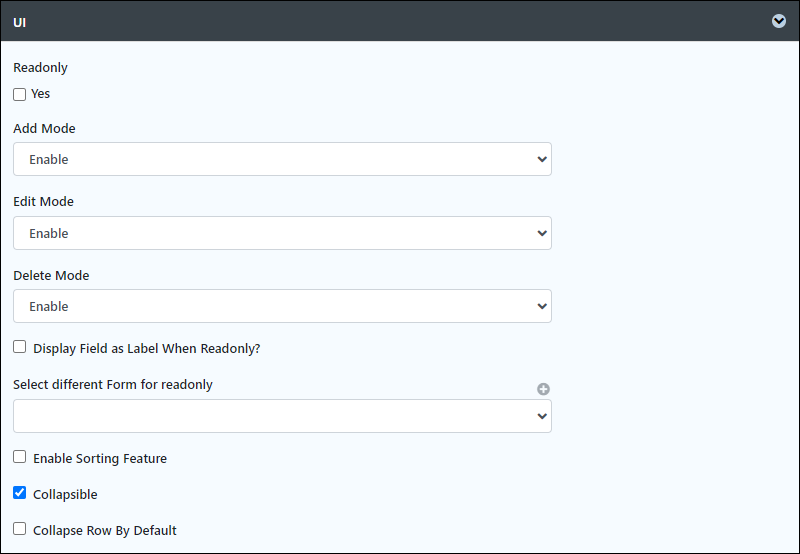Uncheck the Collapsible checkbox box
800x554 pixels.
(x=19, y=493)
